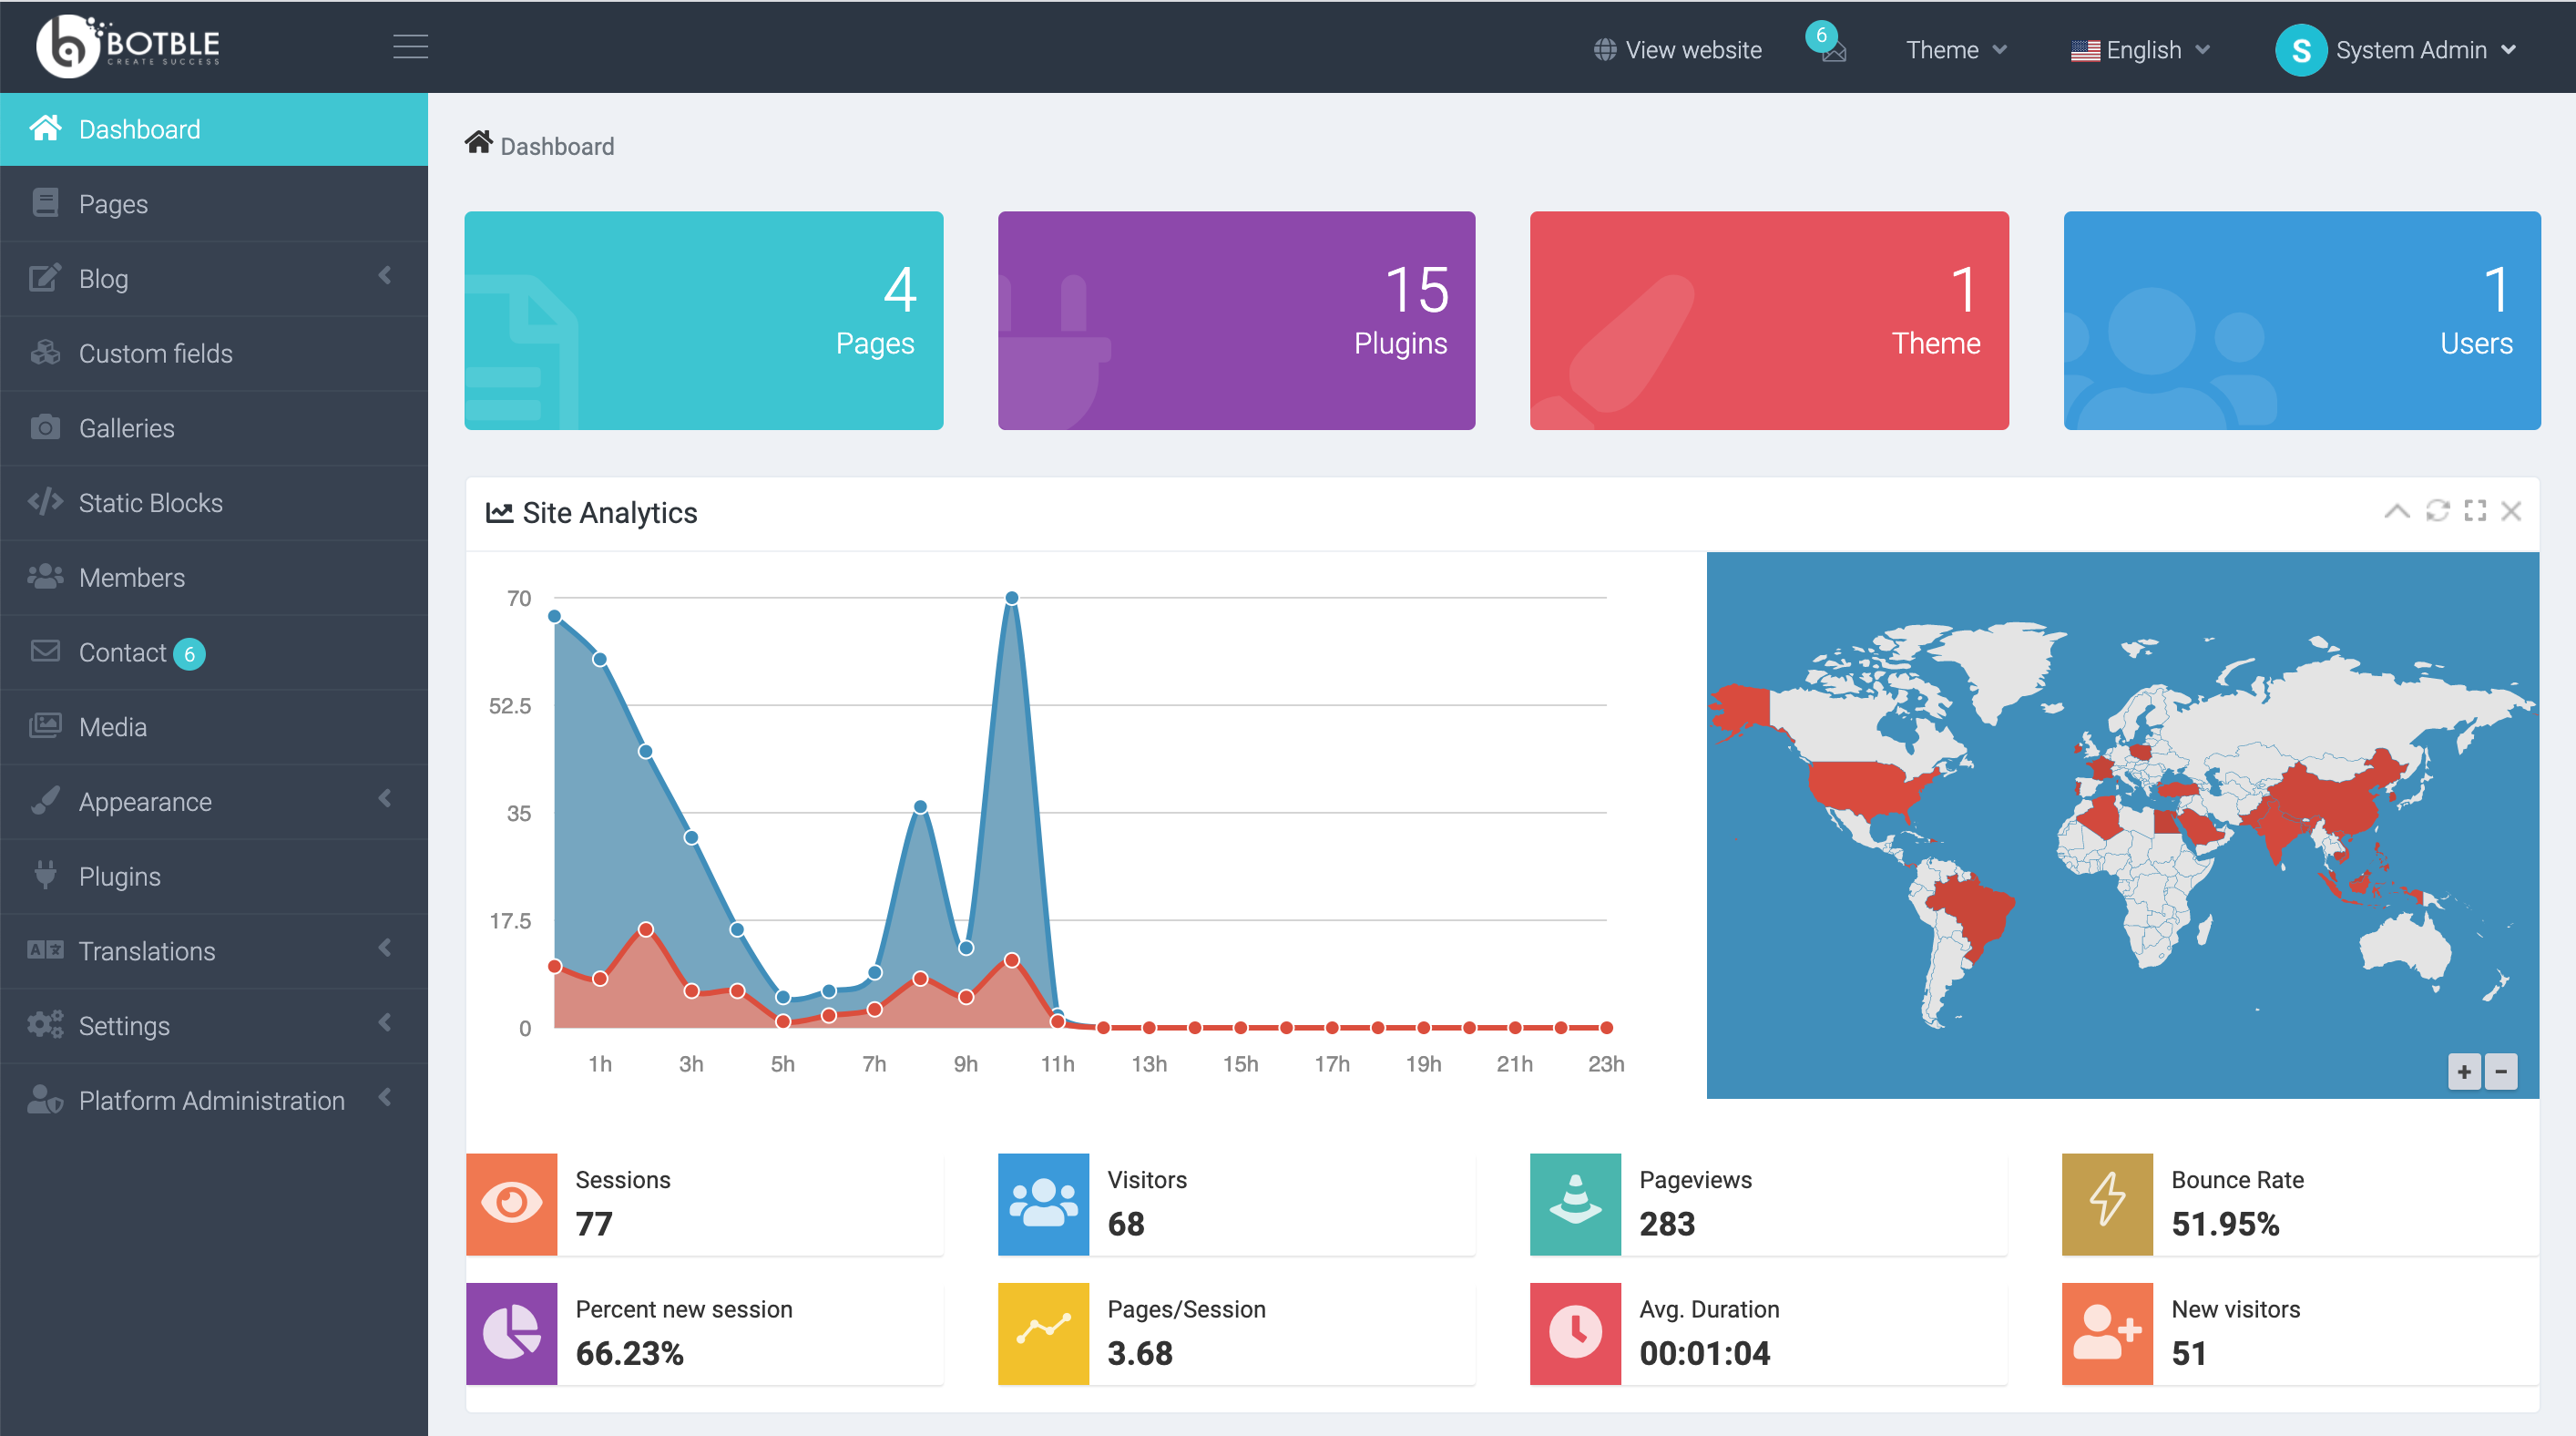This screenshot has height=1436, width=2576.
Task: Click the Bounce Rate lightning icon tile
Action: click(x=2107, y=1203)
